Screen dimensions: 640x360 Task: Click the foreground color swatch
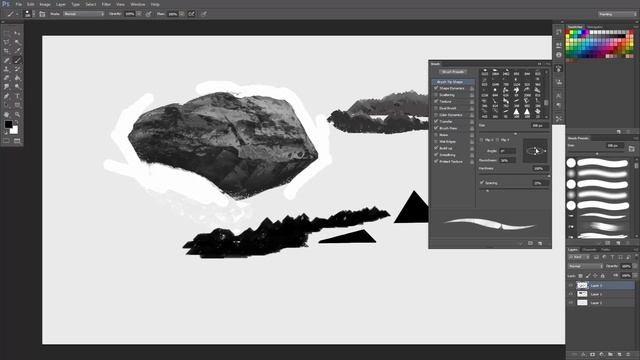click(x=8, y=124)
